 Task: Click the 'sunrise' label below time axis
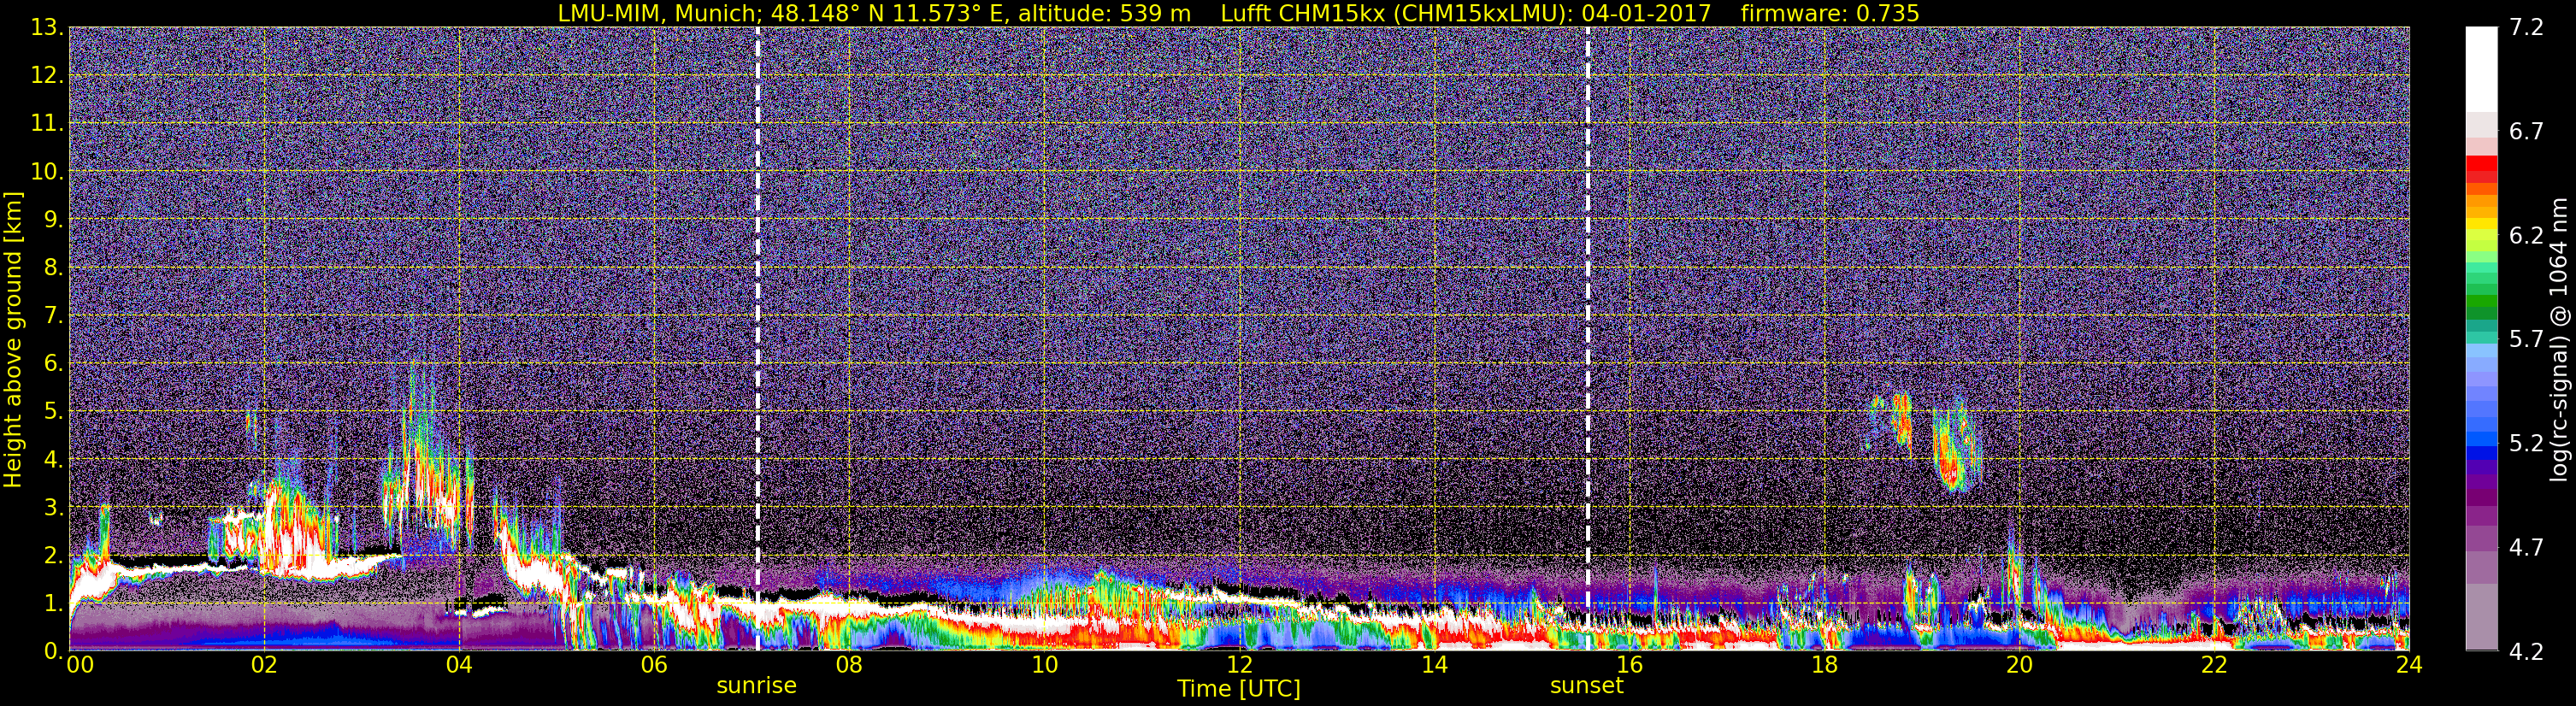(x=756, y=686)
